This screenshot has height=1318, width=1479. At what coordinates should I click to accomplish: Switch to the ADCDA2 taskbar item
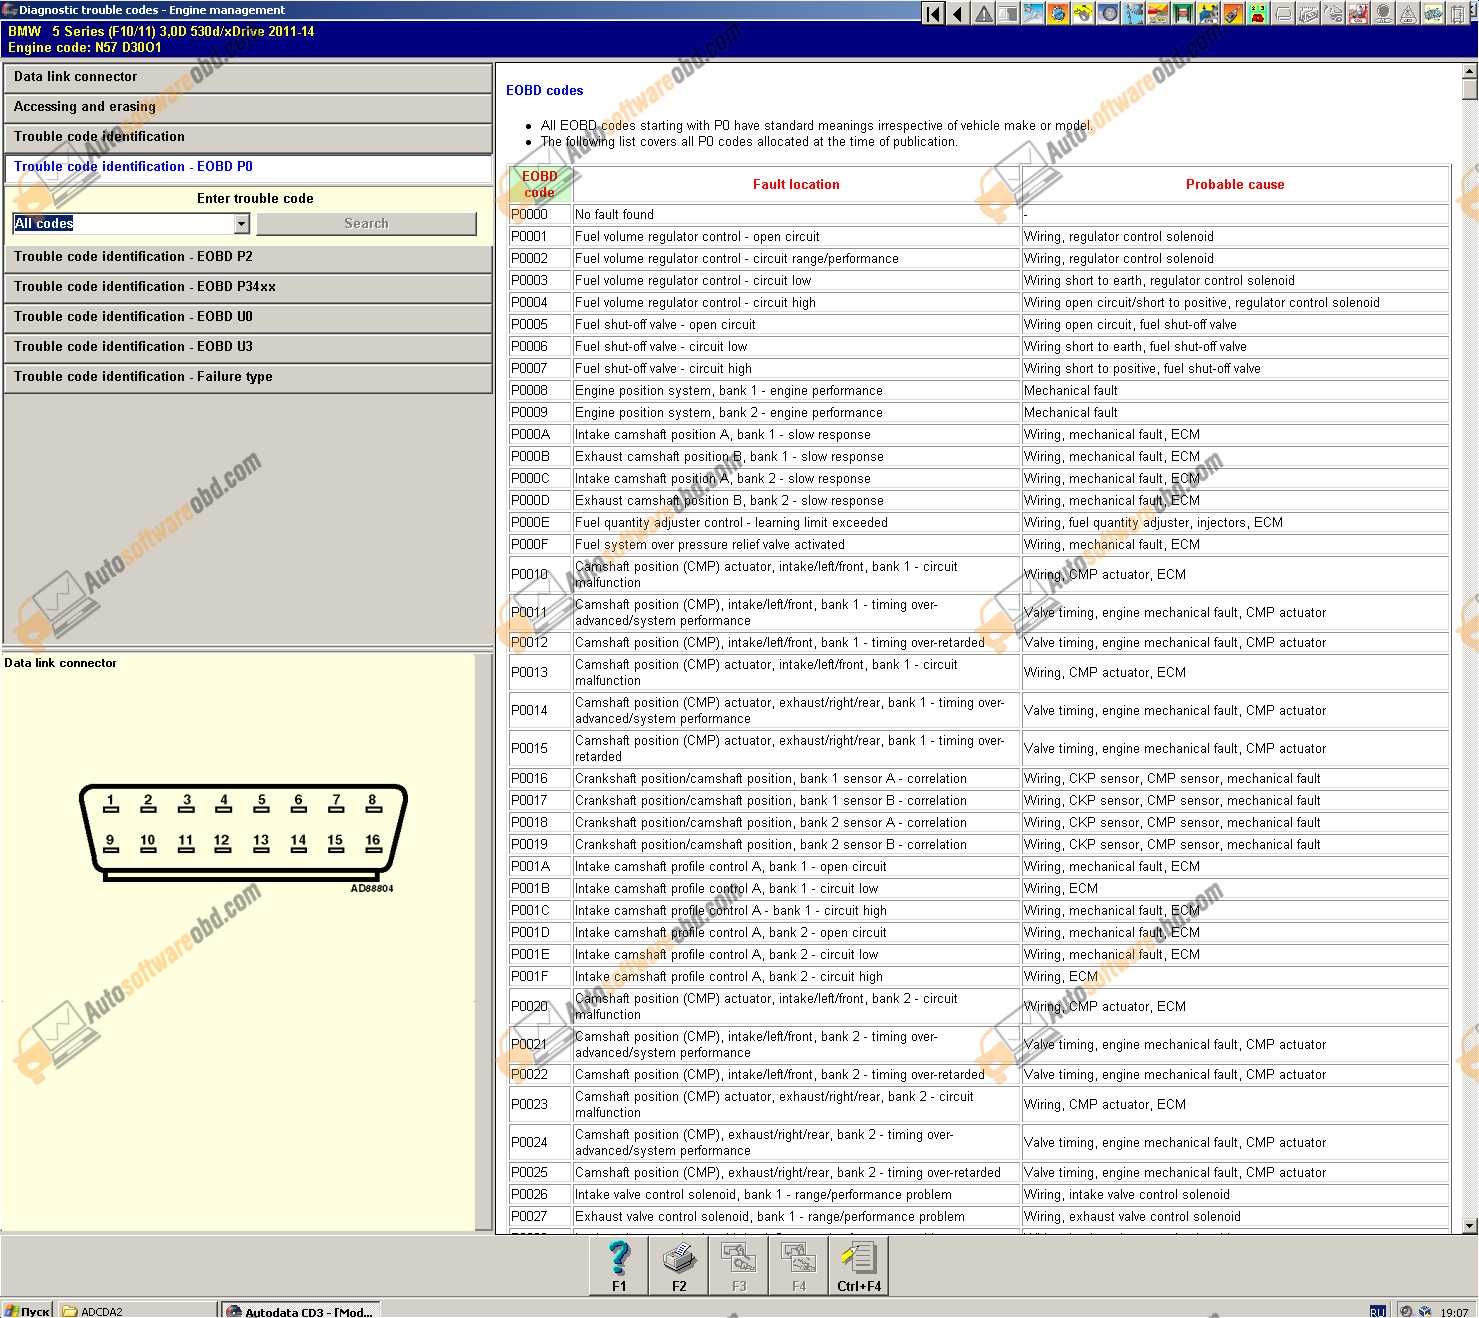[x=136, y=1310]
